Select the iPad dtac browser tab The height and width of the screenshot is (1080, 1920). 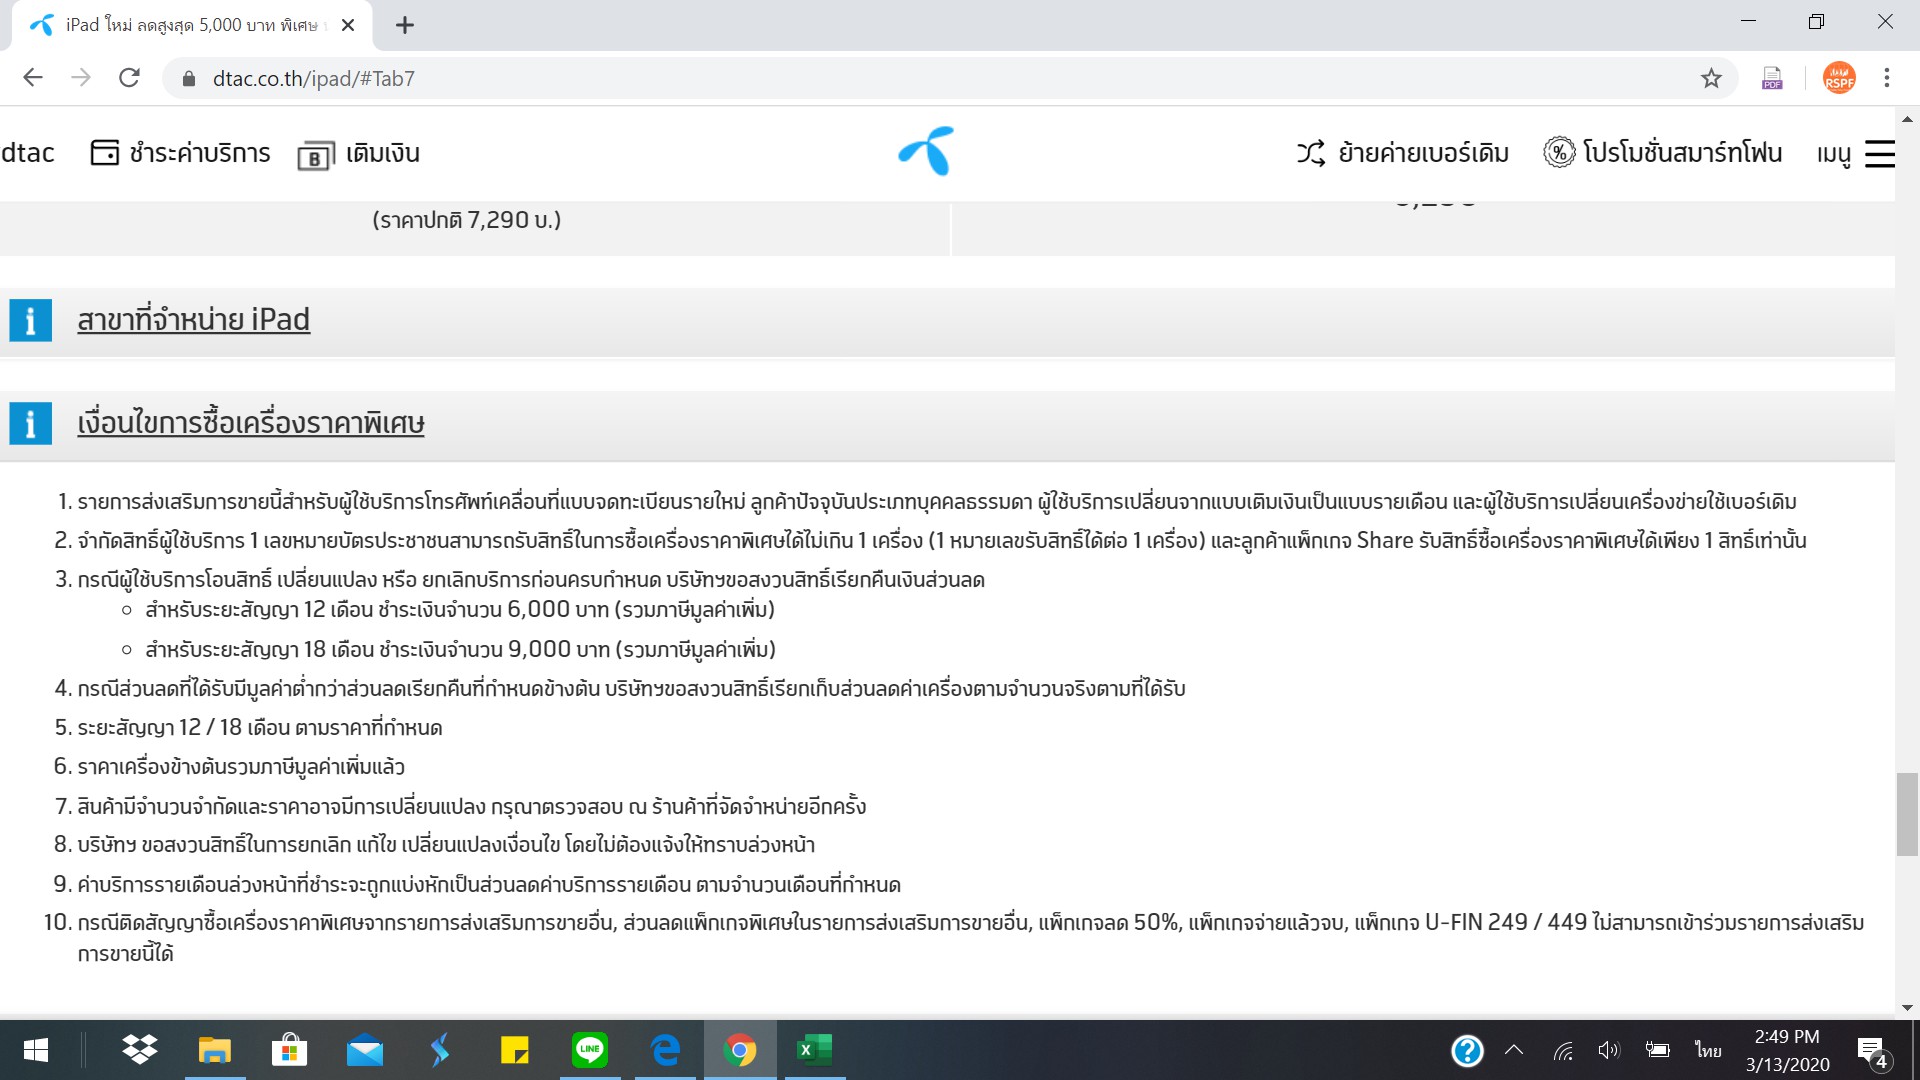coord(190,25)
